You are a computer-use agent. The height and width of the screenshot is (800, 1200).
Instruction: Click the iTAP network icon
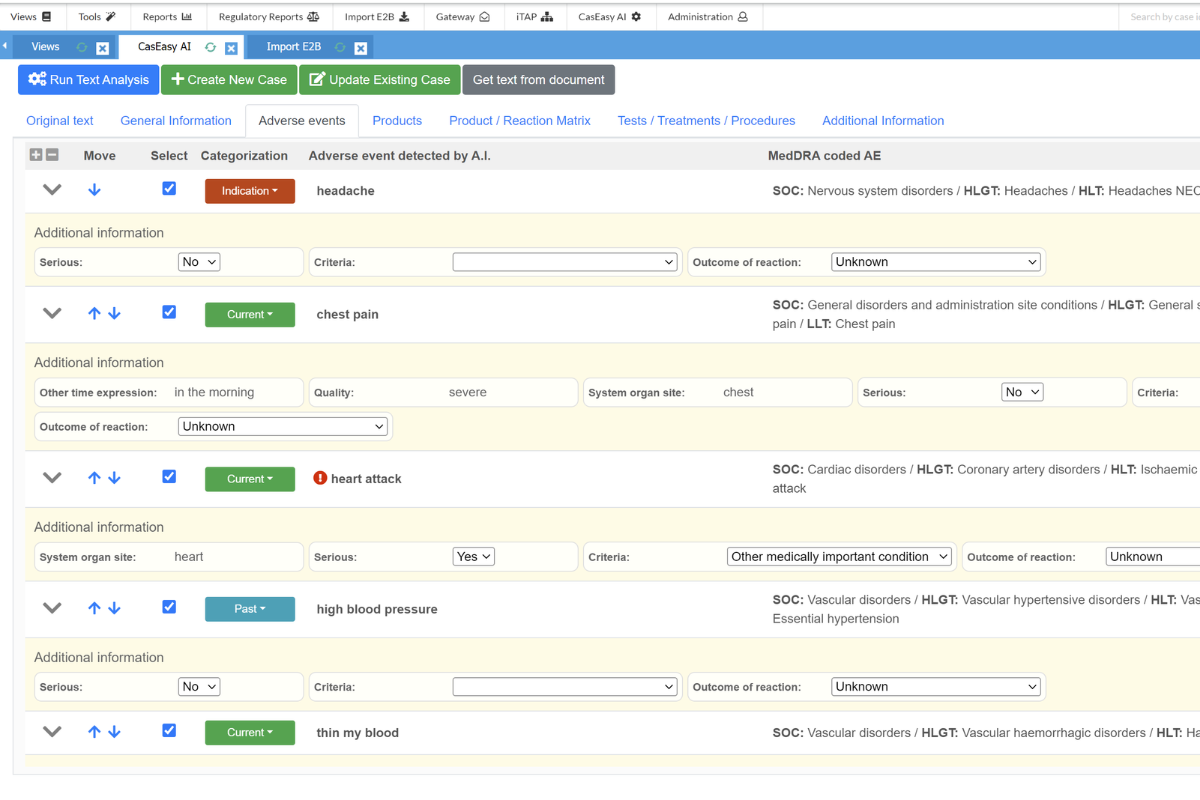pyautogui.click(x=549, y=16)
